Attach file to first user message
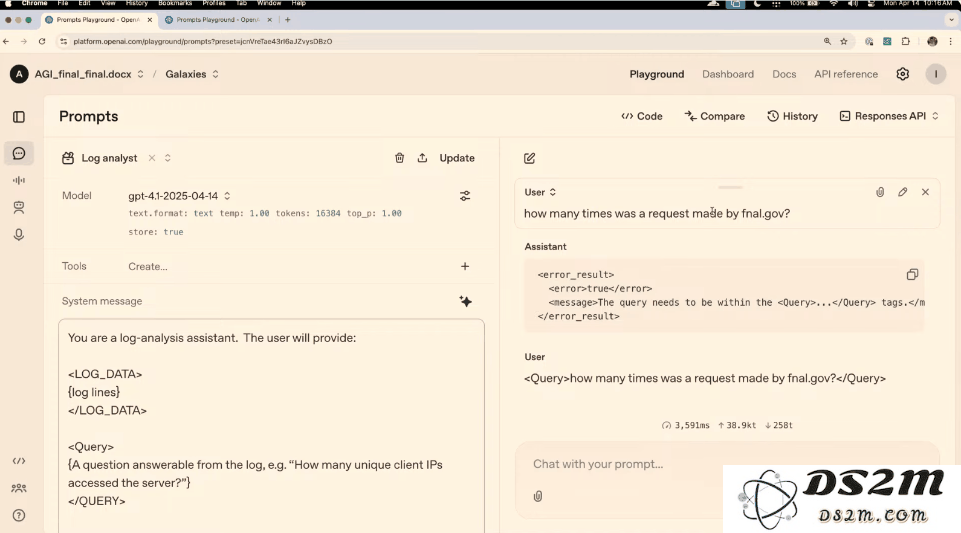 point(880,192)
